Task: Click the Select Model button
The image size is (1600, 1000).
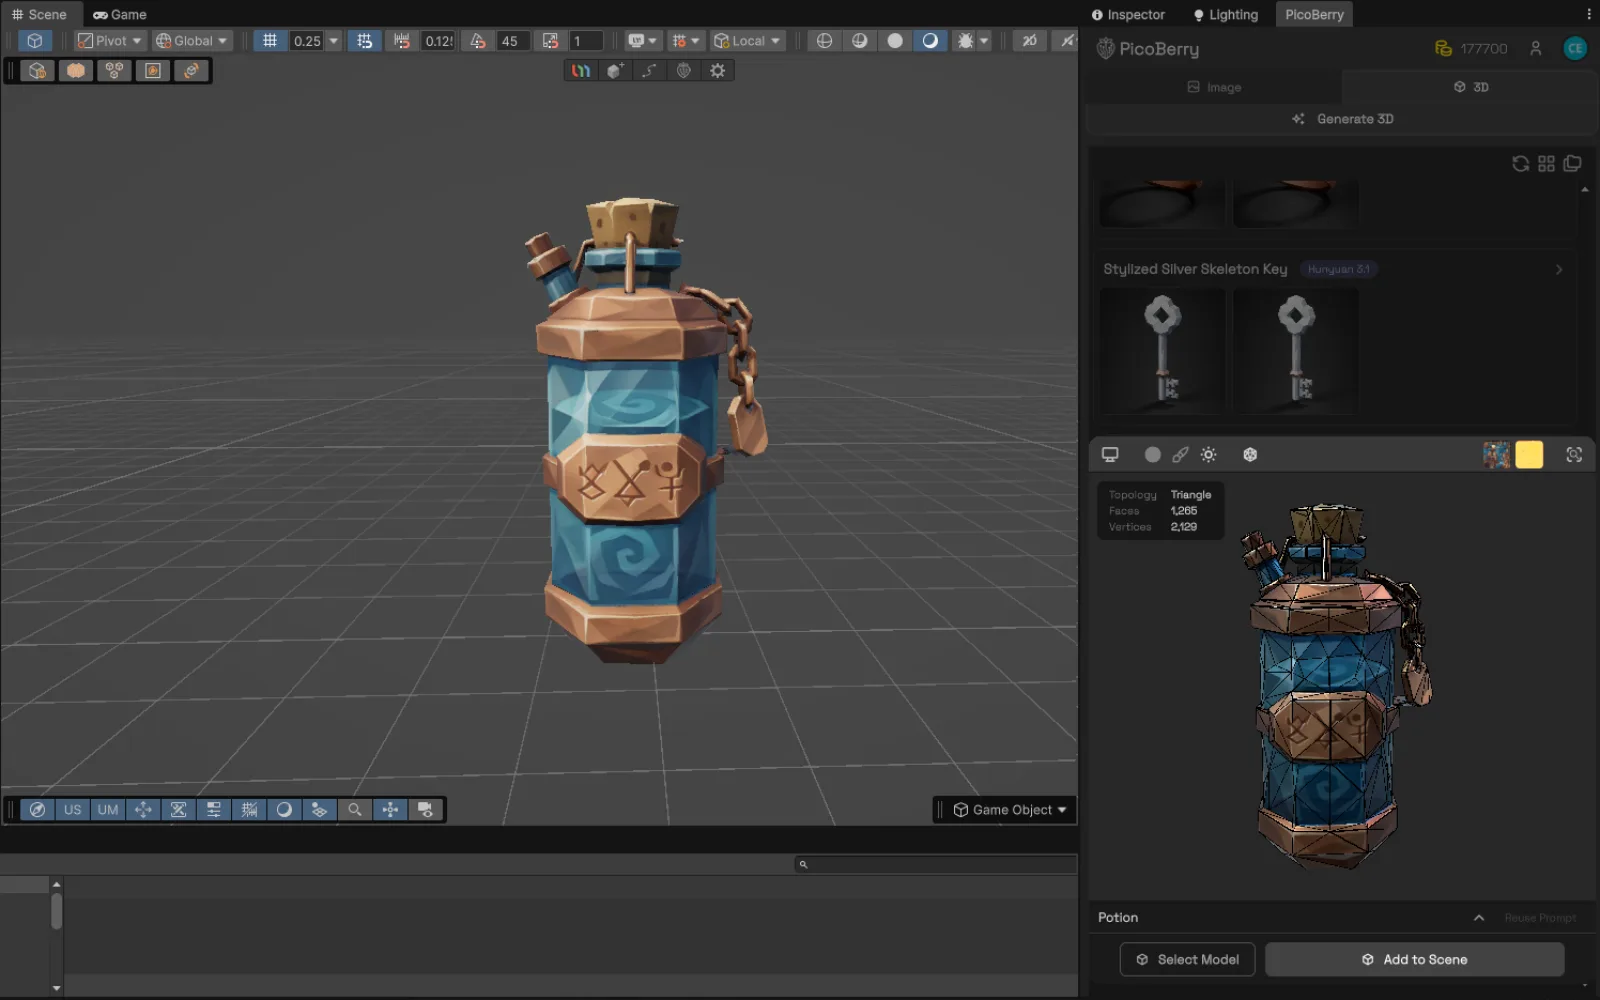Action: pos(1187,960)
